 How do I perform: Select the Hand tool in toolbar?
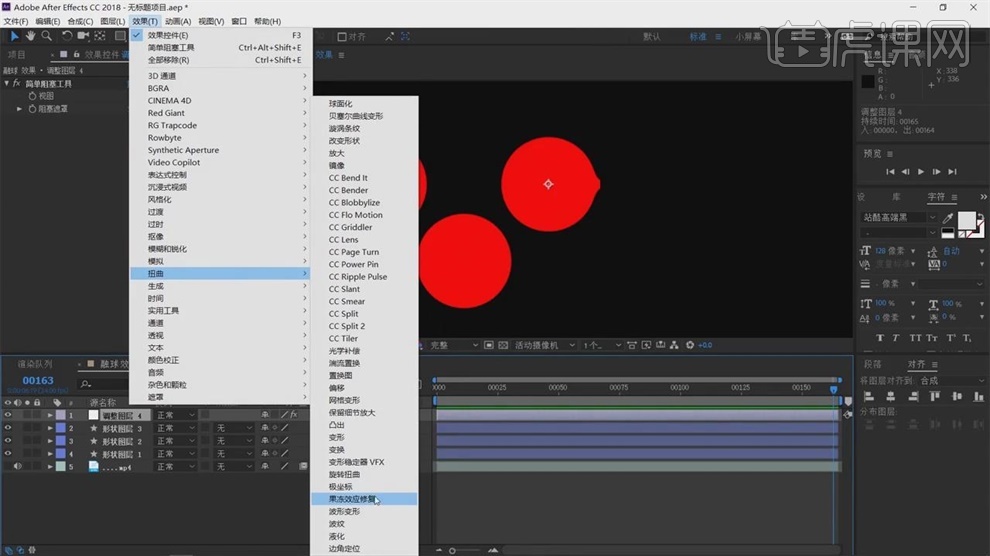(x=31, y=36)
